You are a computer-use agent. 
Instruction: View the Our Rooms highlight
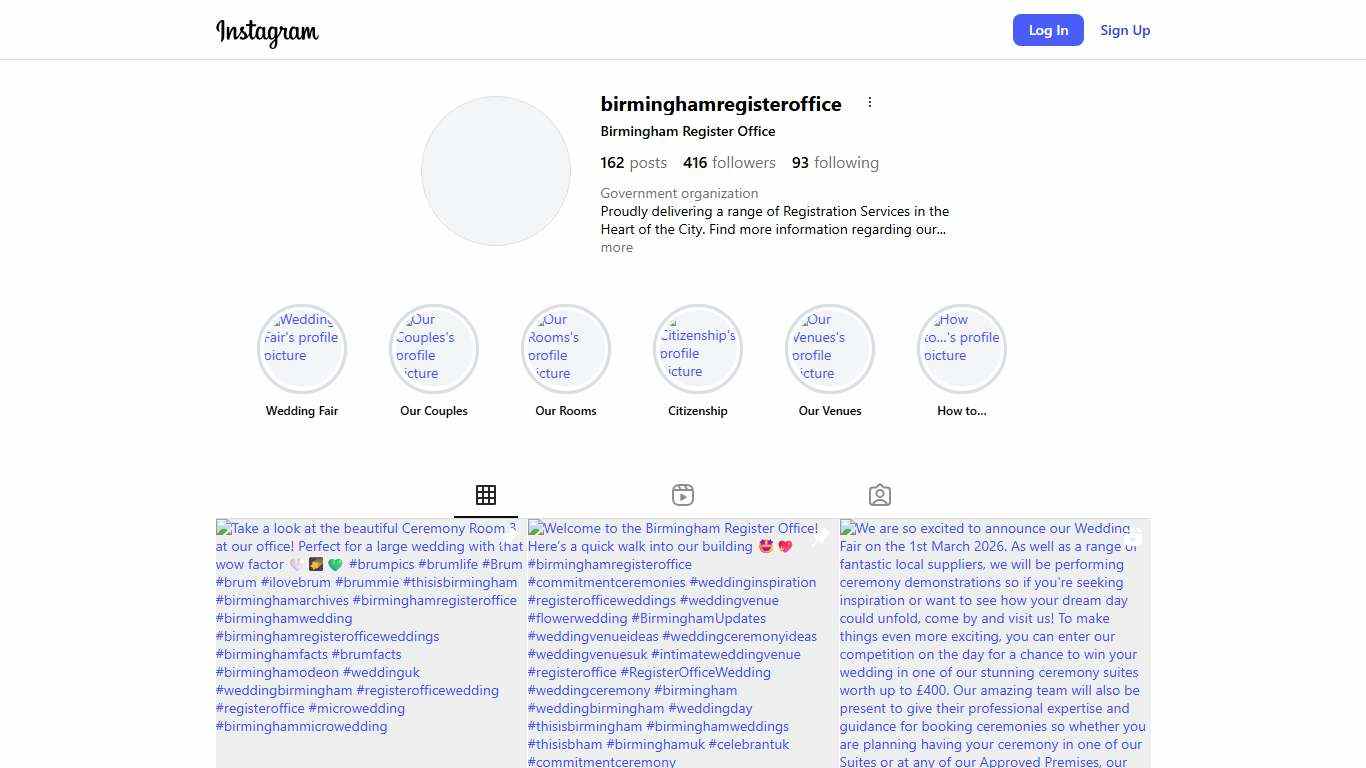[x=566, y=349]
